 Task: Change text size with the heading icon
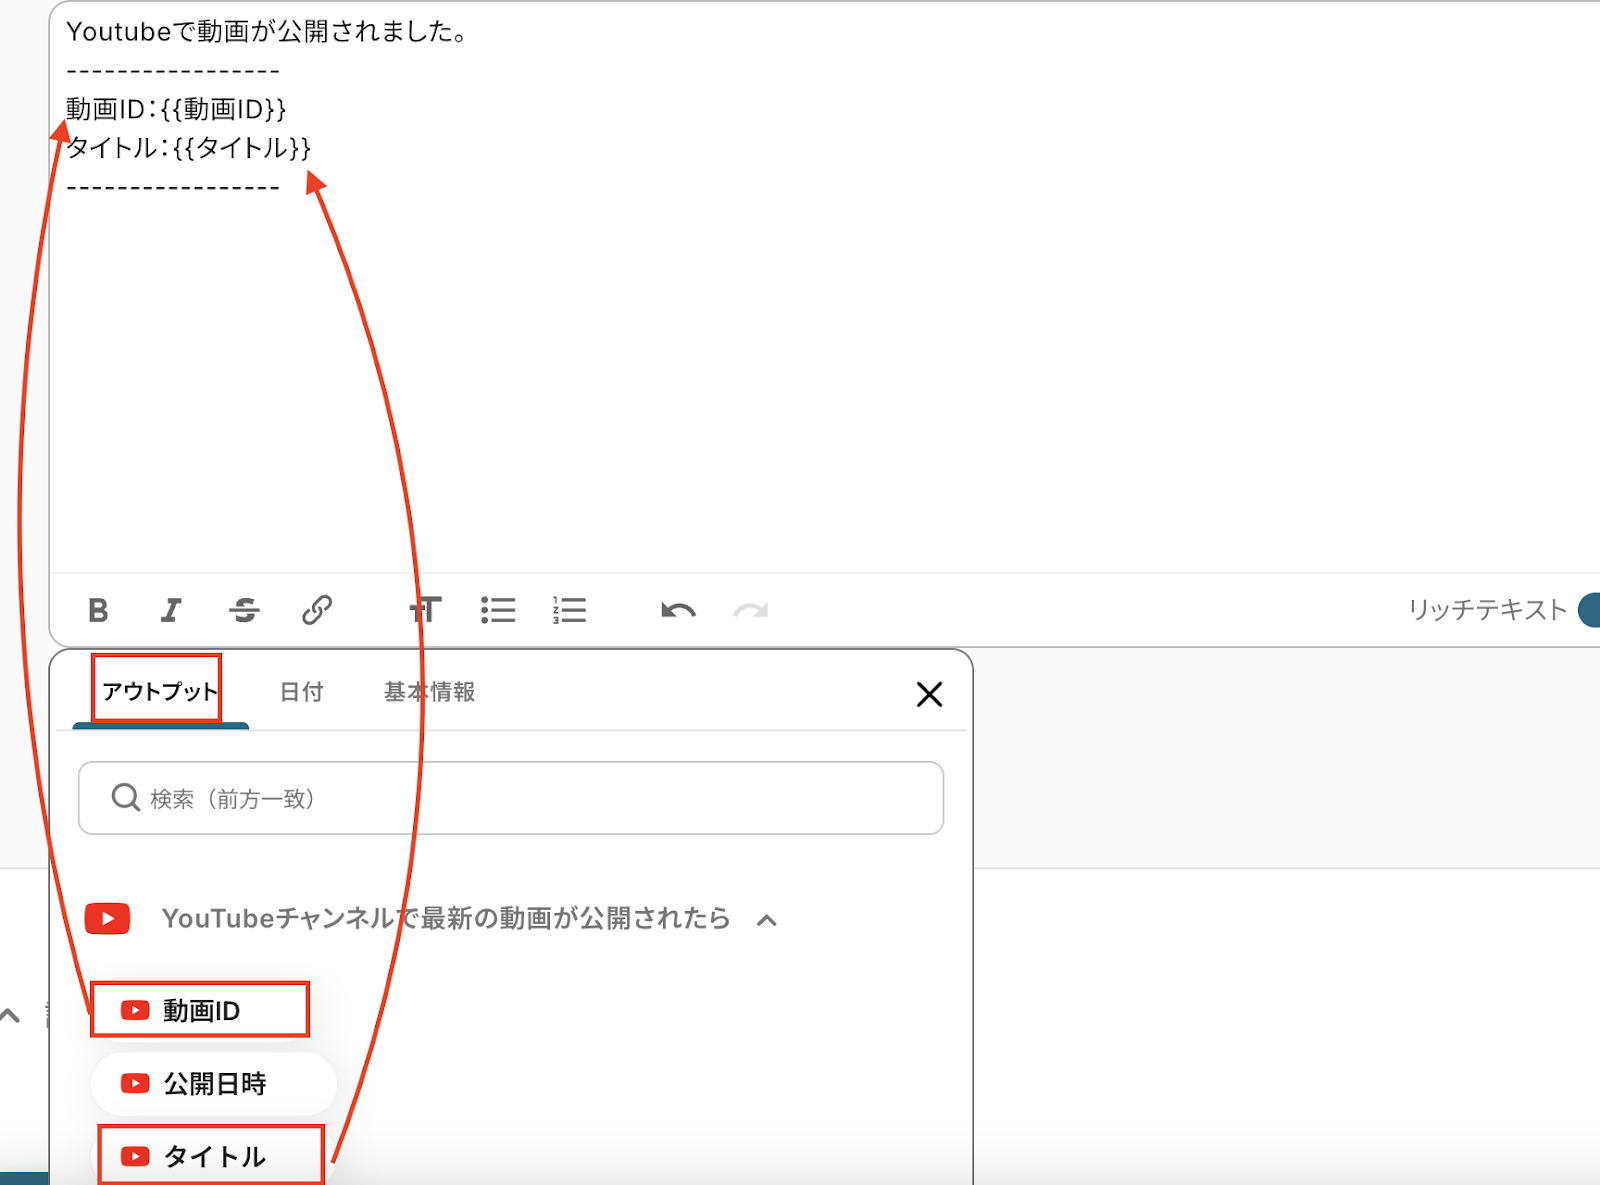pos(425,610)
